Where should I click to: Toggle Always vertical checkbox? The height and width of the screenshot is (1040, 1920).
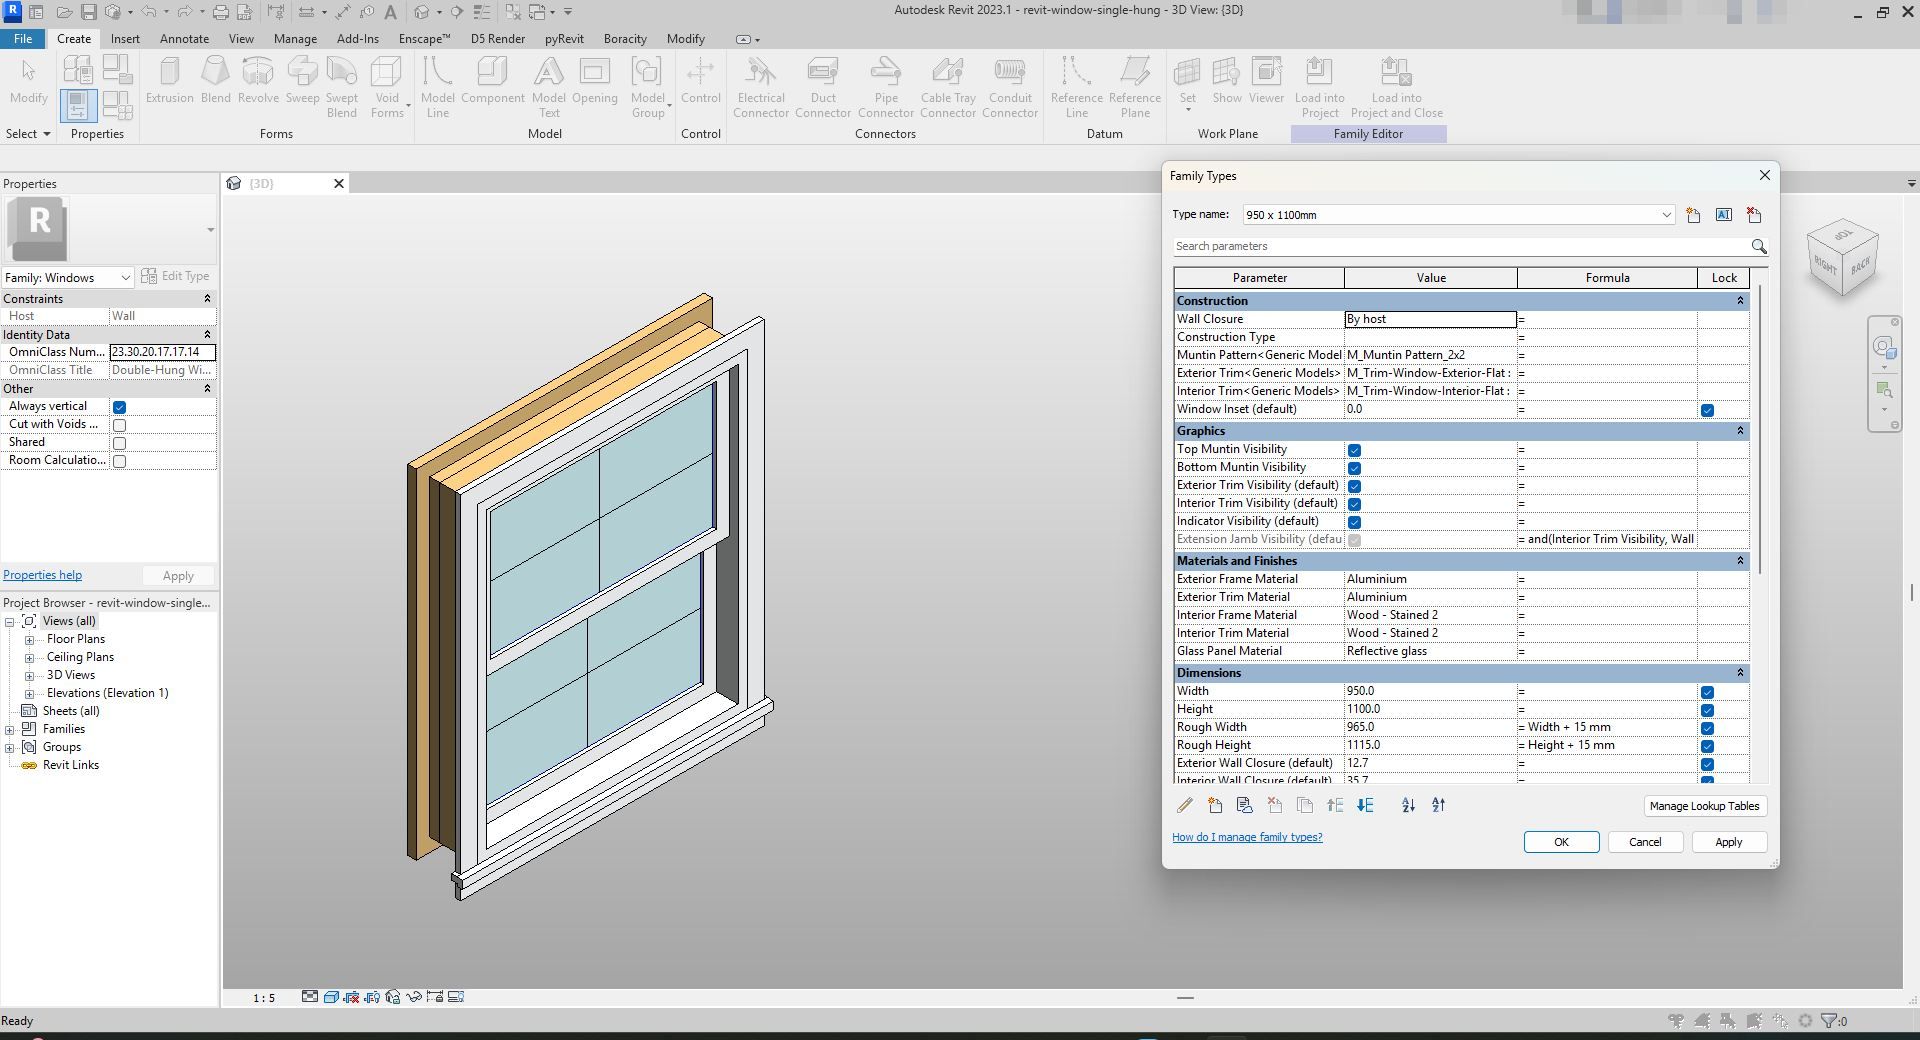tap(119, 407)
